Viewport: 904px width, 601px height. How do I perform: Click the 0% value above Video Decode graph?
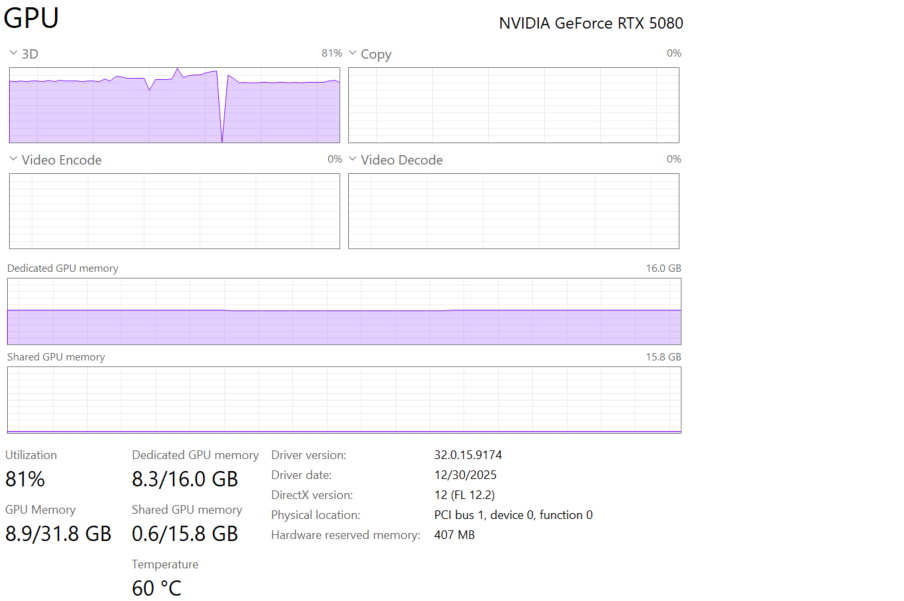674,159
